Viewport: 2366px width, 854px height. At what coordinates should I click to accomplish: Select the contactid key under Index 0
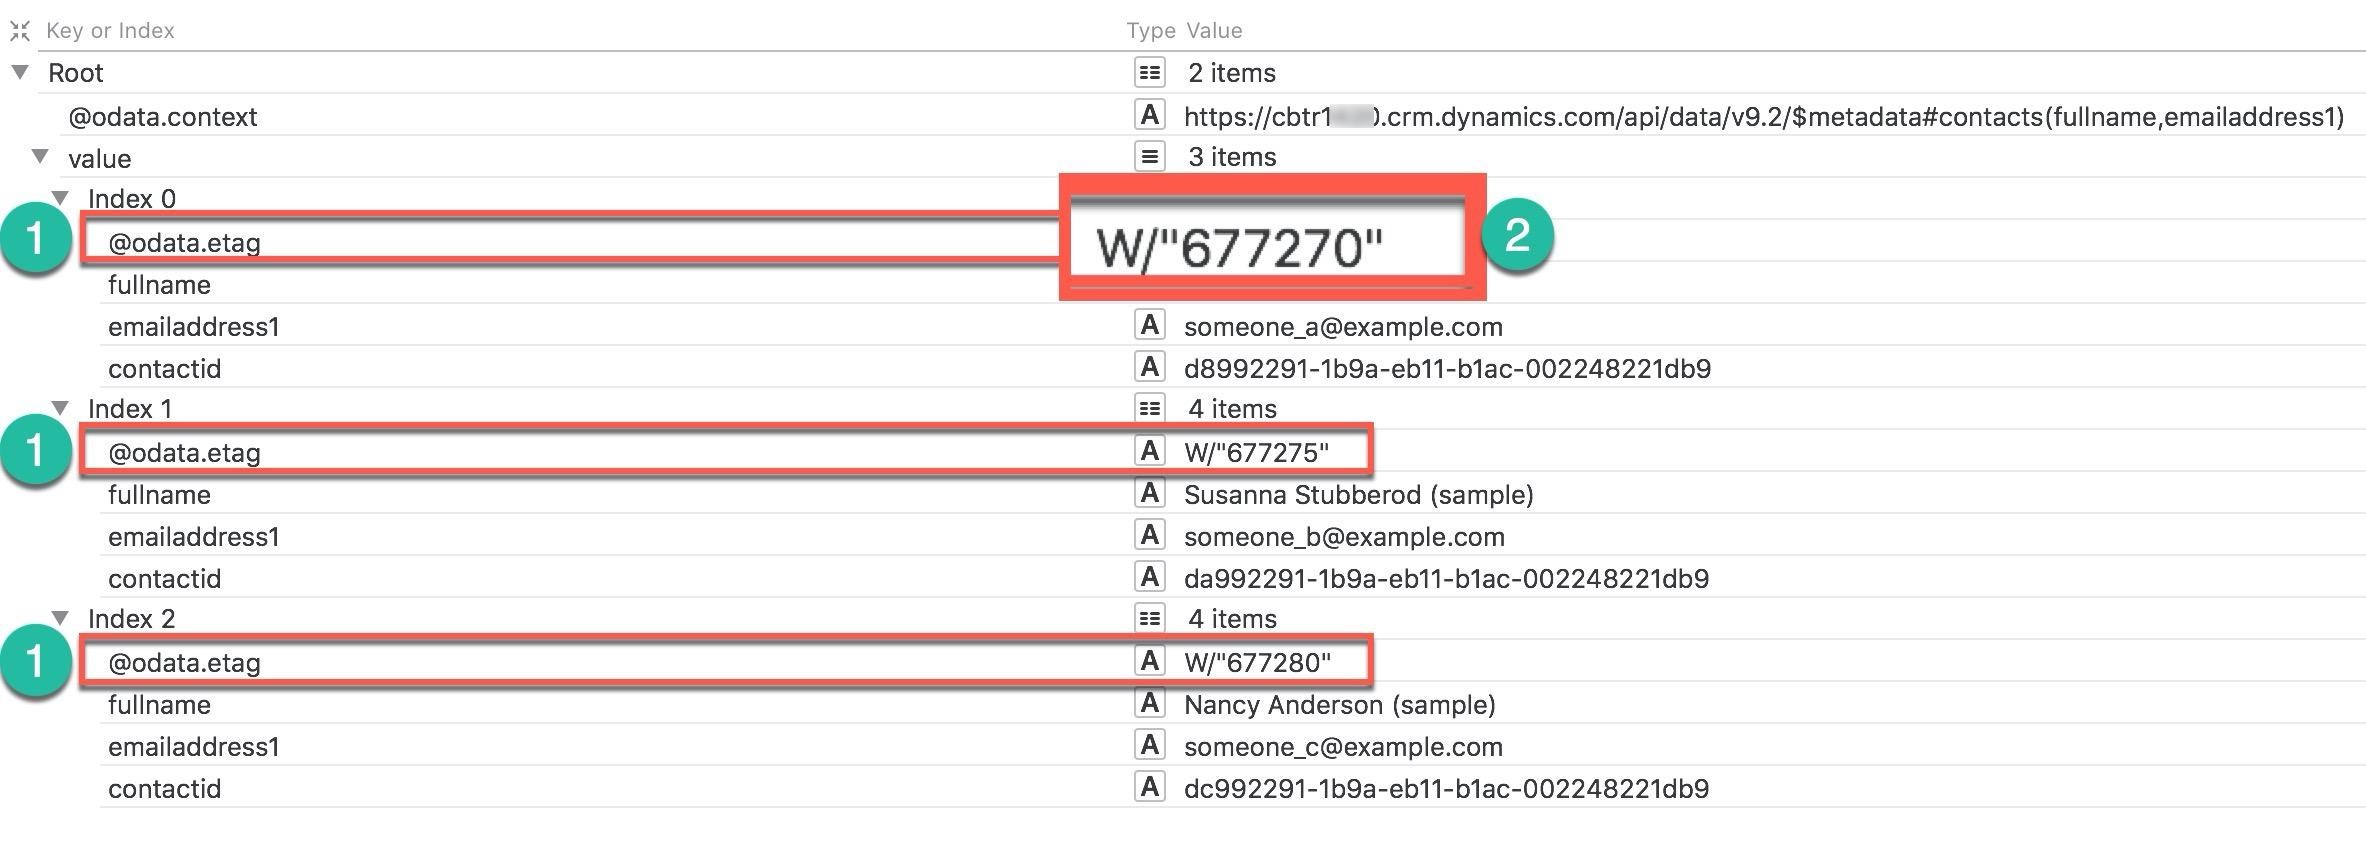164,369
